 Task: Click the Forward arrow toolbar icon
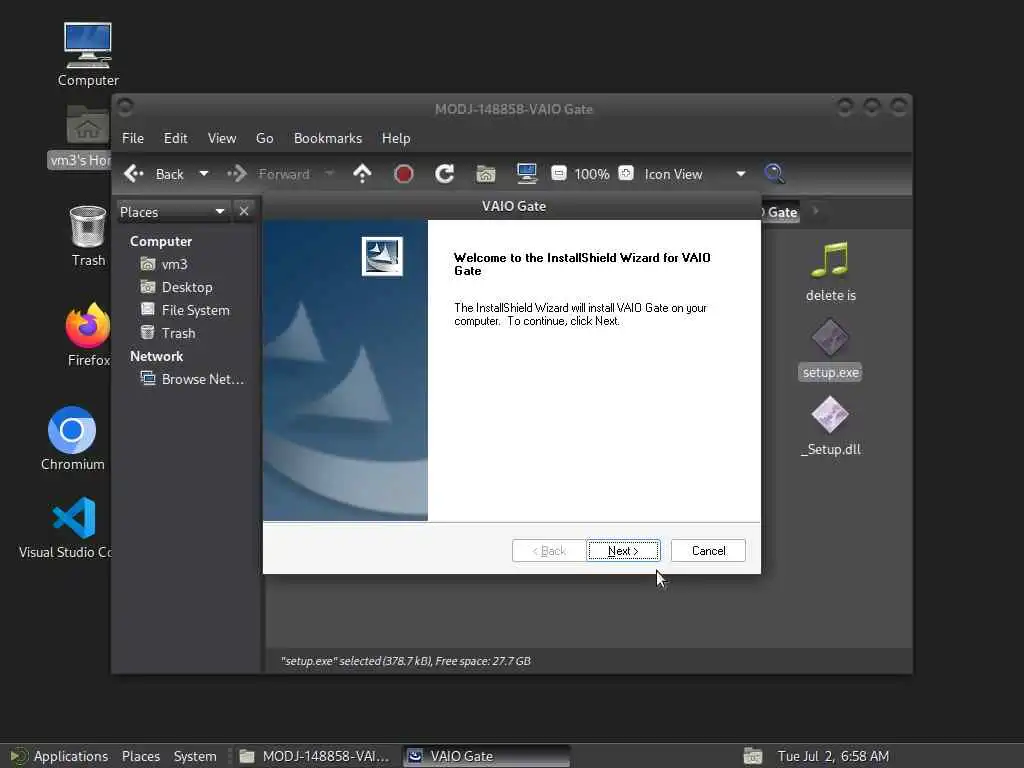[237, 174]
